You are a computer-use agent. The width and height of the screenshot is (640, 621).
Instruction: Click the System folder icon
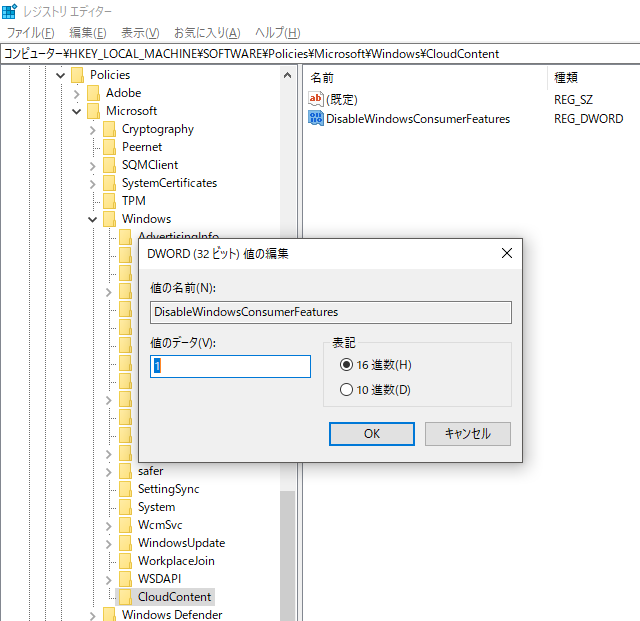coord(125,507)
